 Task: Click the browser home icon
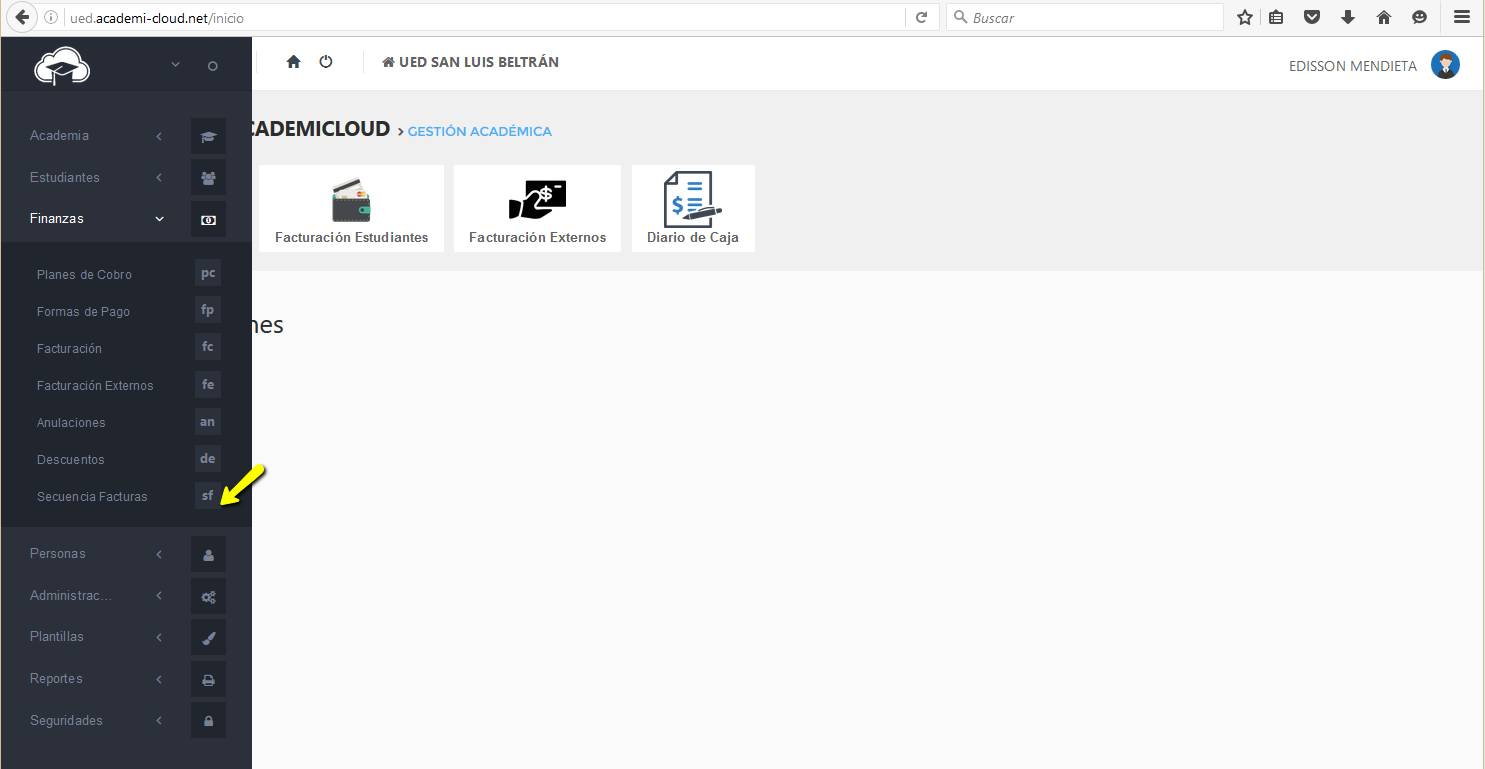1384,17
